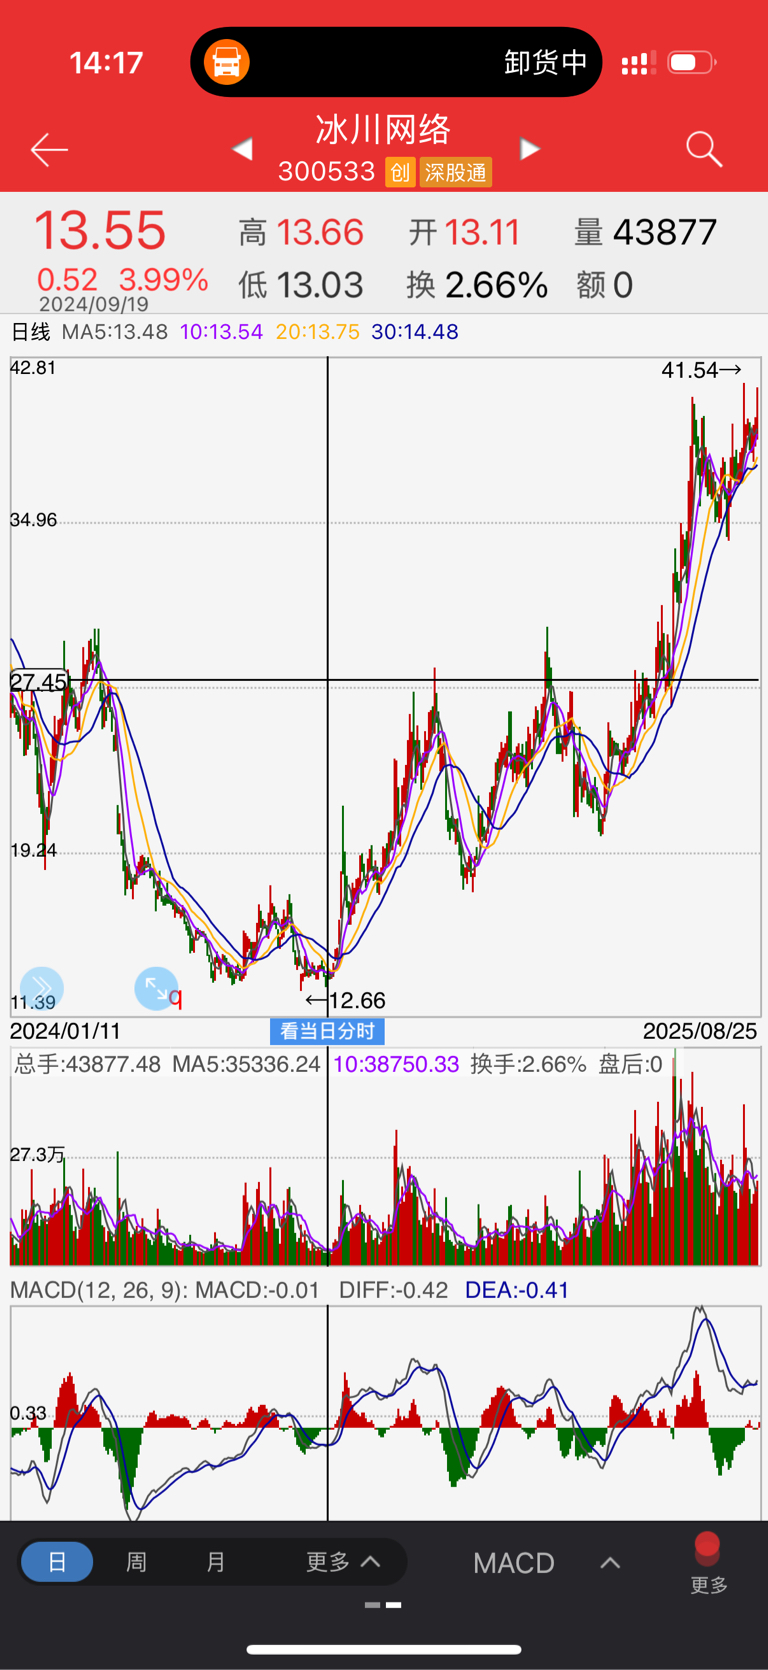Tap the 20:13.75 moving average value
Screen dimensions: 768x1670
click(317, 332)
